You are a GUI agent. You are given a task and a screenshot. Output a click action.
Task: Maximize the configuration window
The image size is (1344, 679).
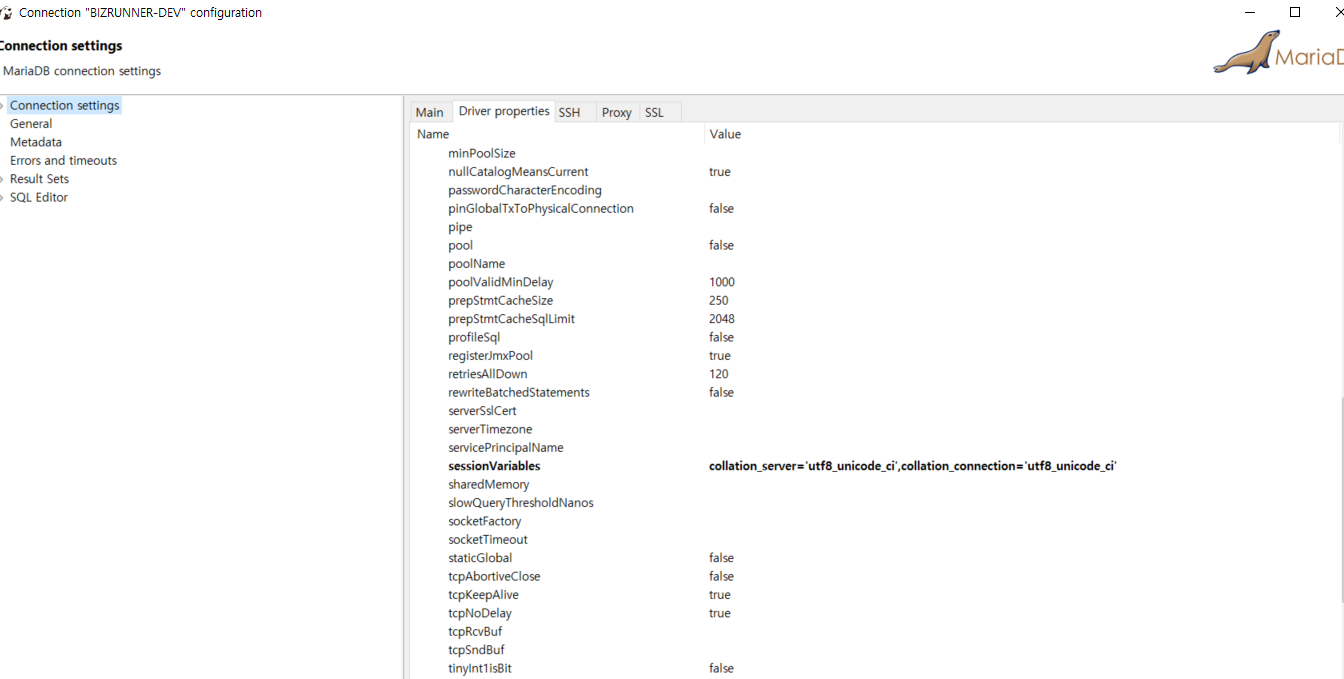tap(1295, 12)
